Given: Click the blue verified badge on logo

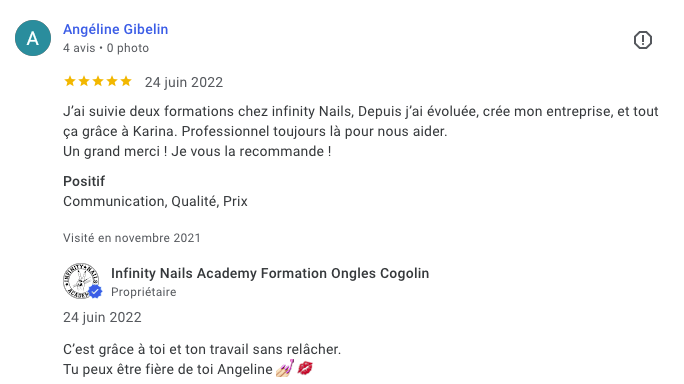Looking at the screenshot, I should click(x=95, y=291).
